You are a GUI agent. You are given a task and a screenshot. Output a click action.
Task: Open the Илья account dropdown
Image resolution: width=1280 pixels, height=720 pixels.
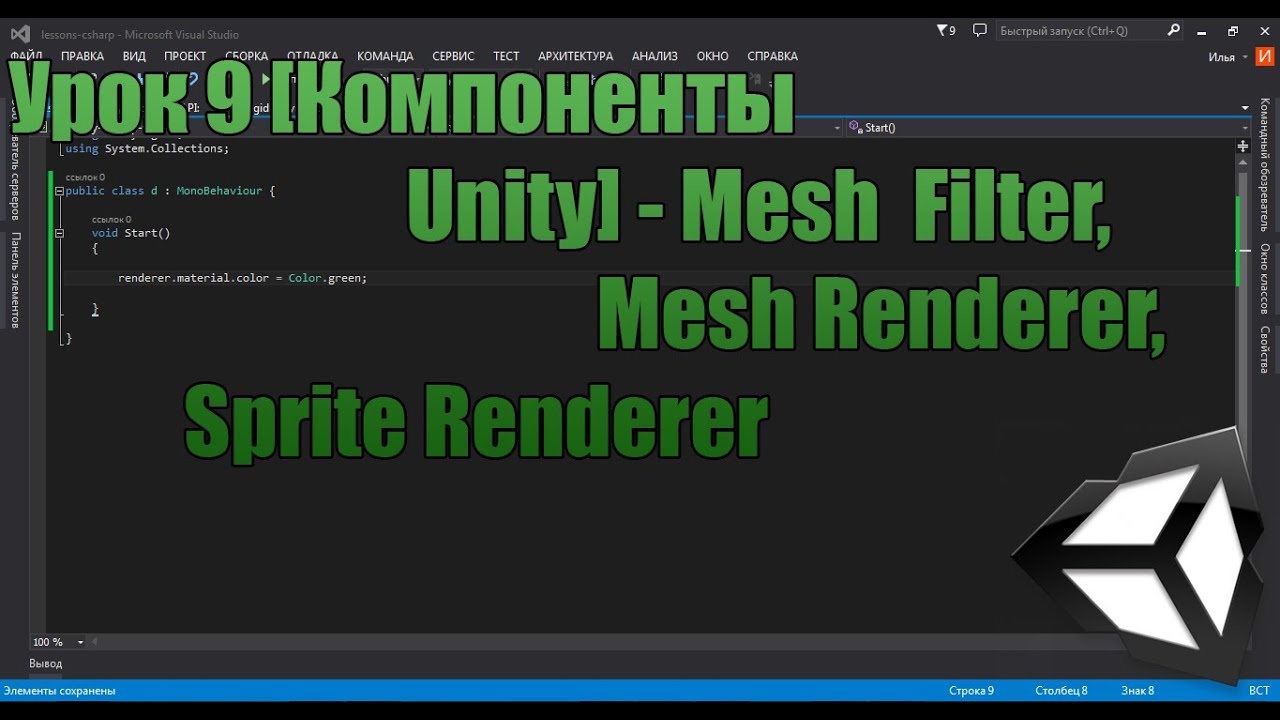(x=1228, y=57)
